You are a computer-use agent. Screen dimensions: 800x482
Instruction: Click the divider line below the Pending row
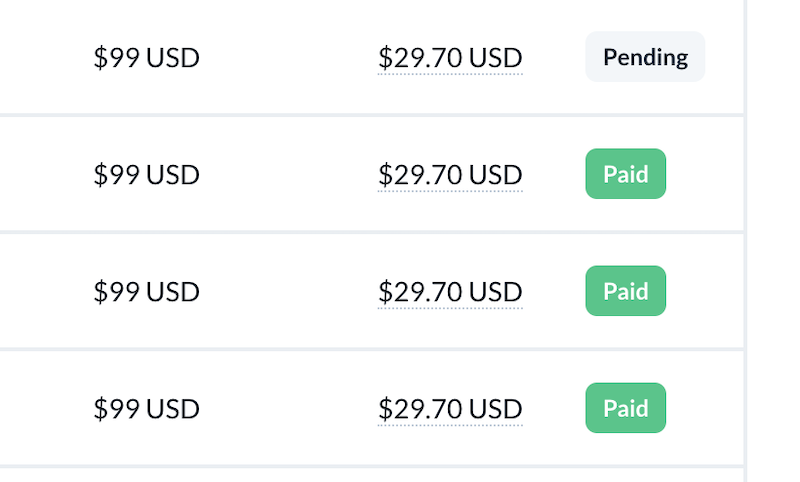coord(371,115)
